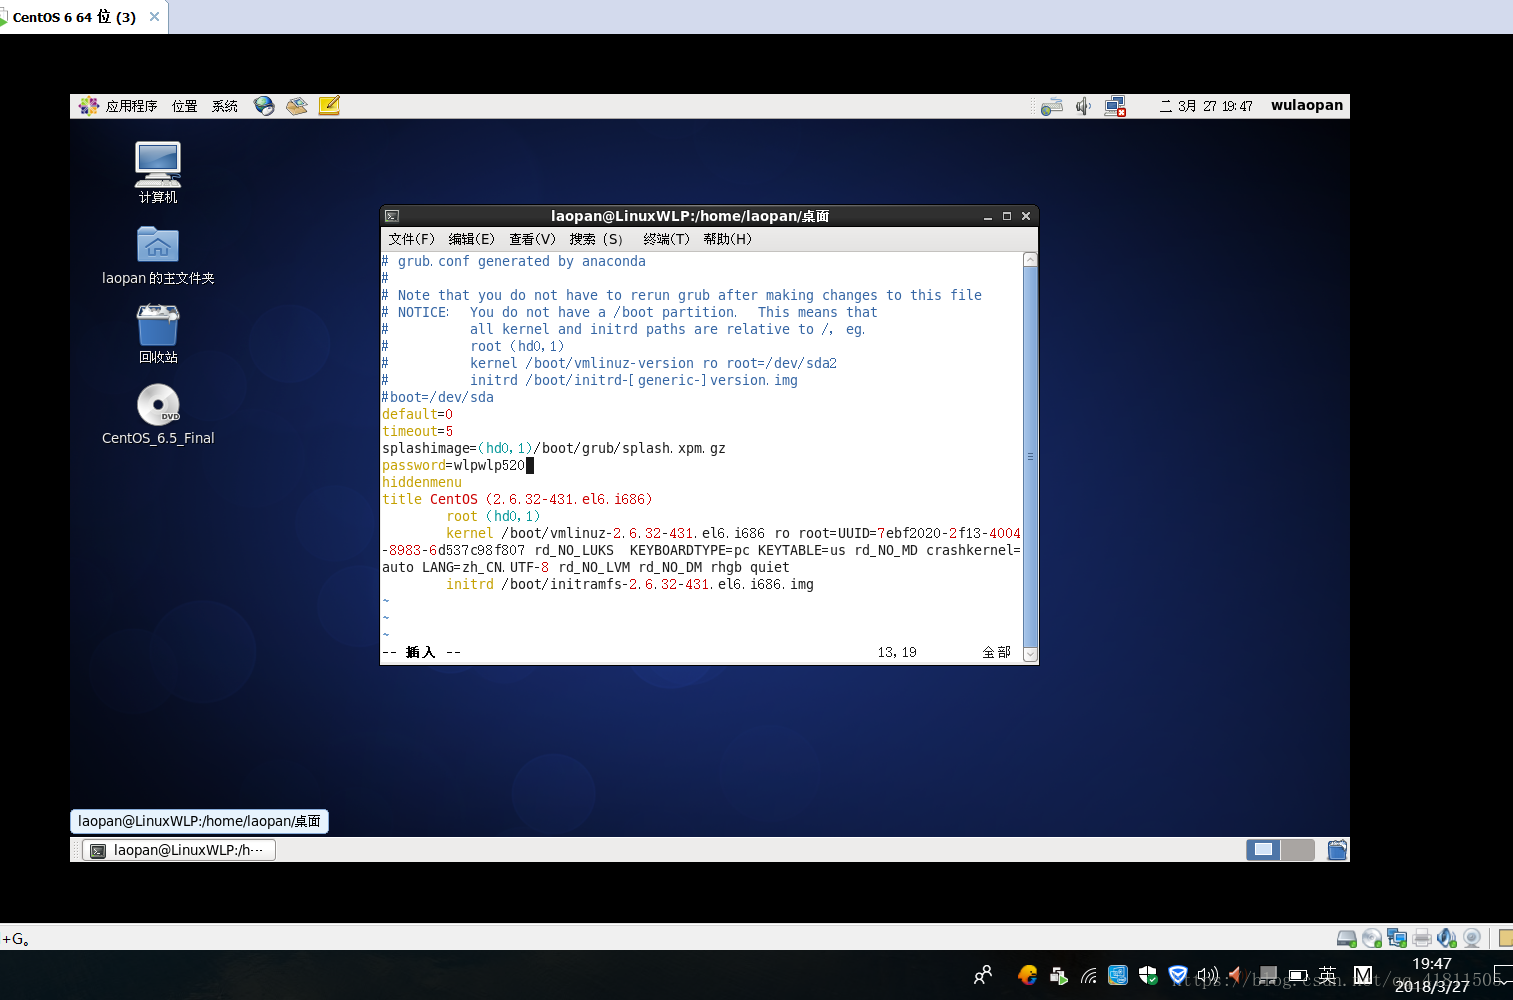Click the GNOME volume speaker icon

click(1083, 106)
